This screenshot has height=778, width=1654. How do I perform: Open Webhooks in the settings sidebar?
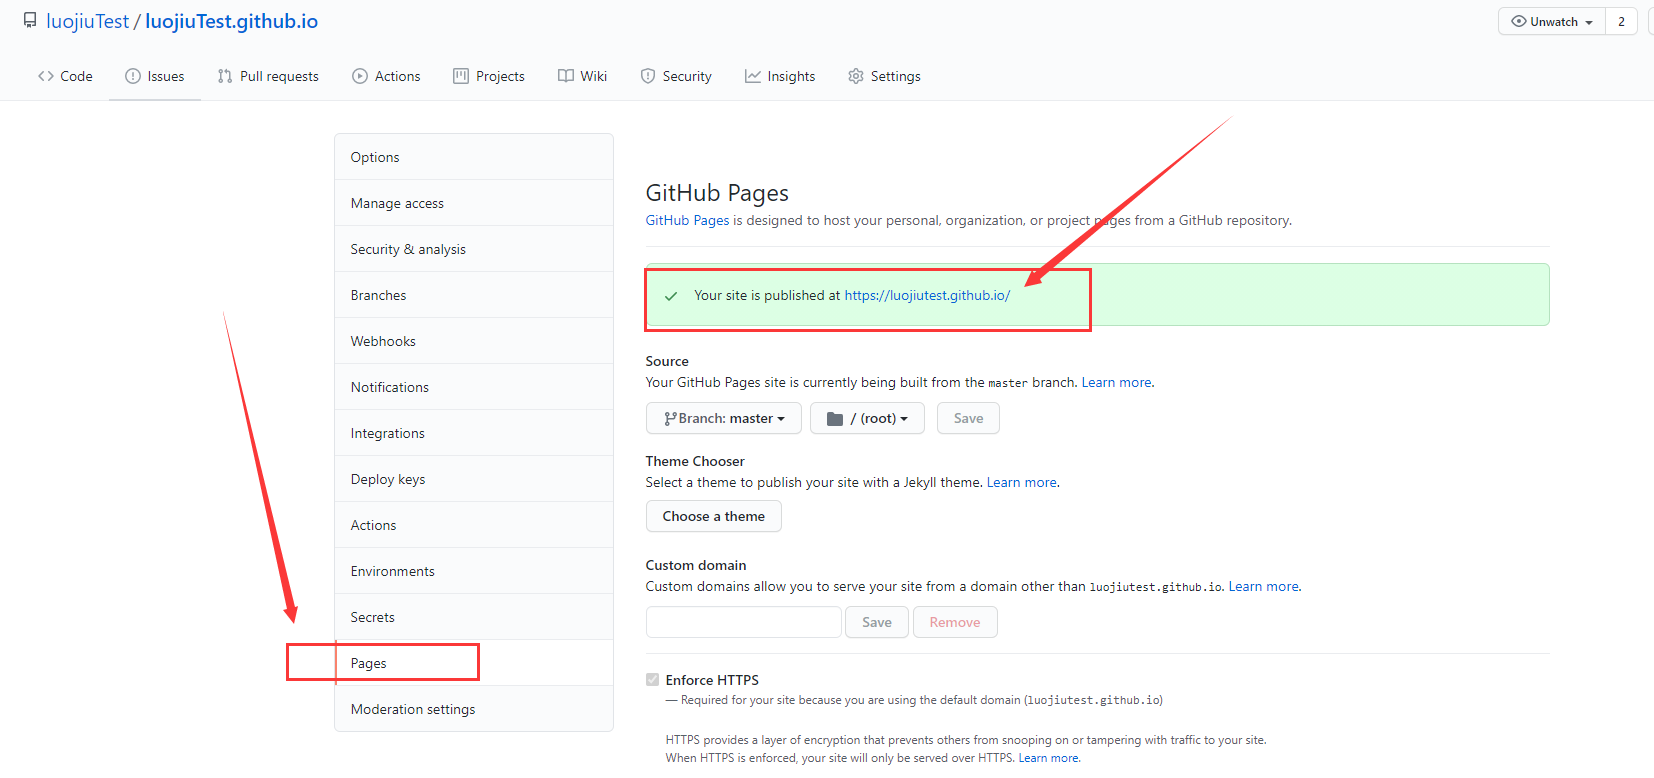pos(383,341)
